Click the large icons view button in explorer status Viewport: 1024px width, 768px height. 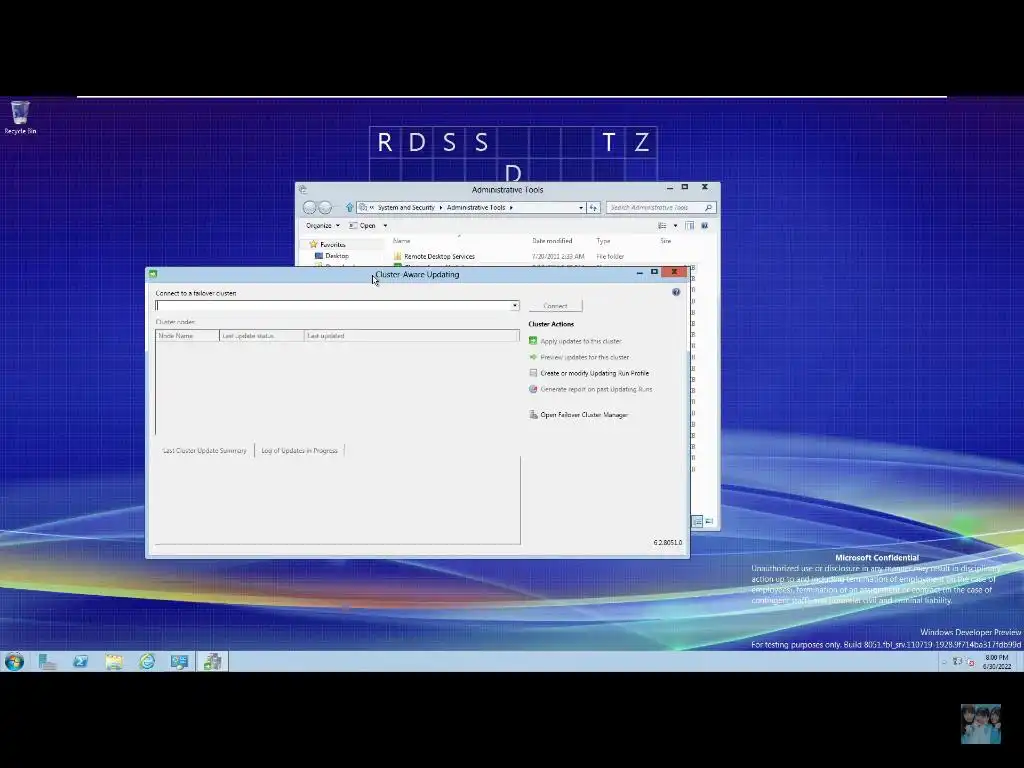[709, 521]
